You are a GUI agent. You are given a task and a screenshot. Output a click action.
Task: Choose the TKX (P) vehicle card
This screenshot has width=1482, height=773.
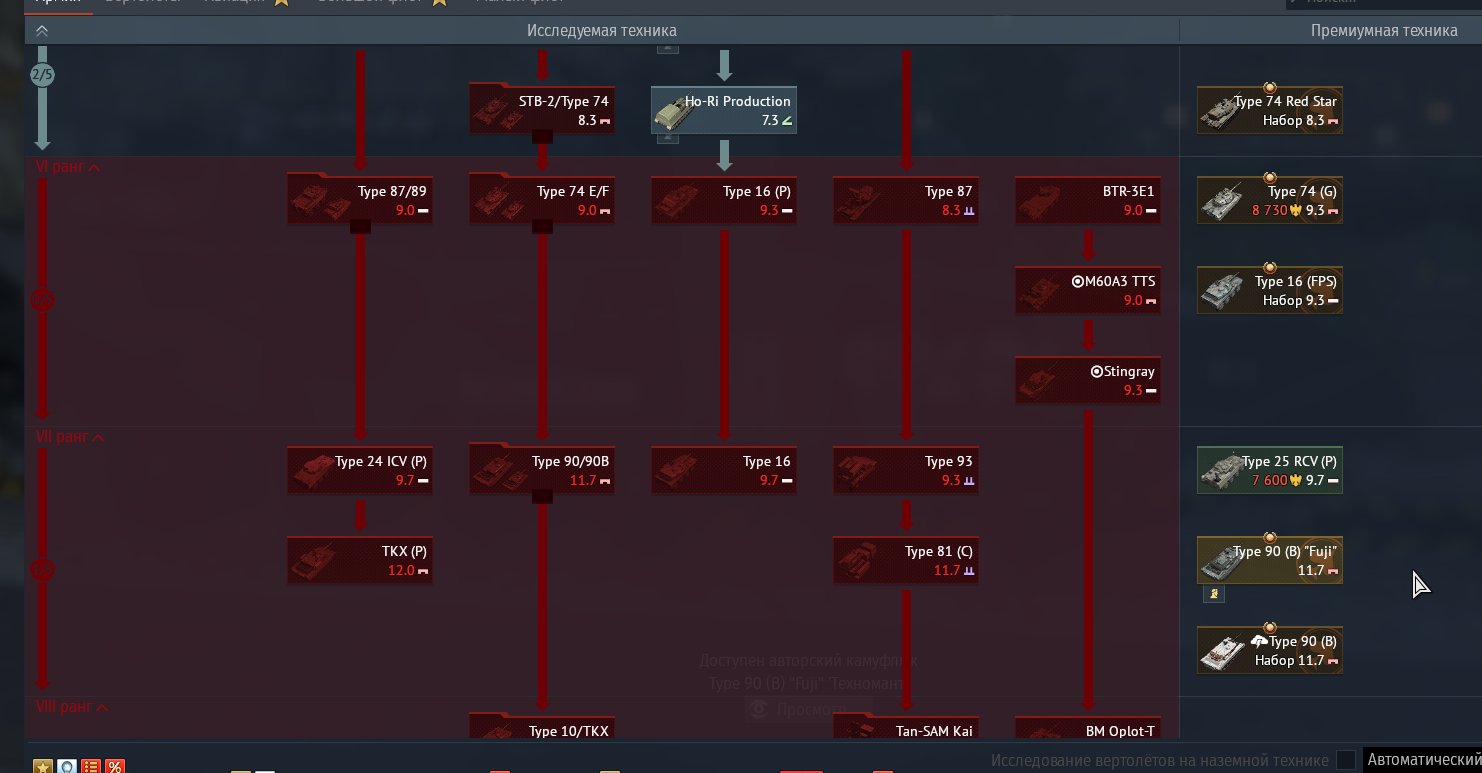[360, 560]
